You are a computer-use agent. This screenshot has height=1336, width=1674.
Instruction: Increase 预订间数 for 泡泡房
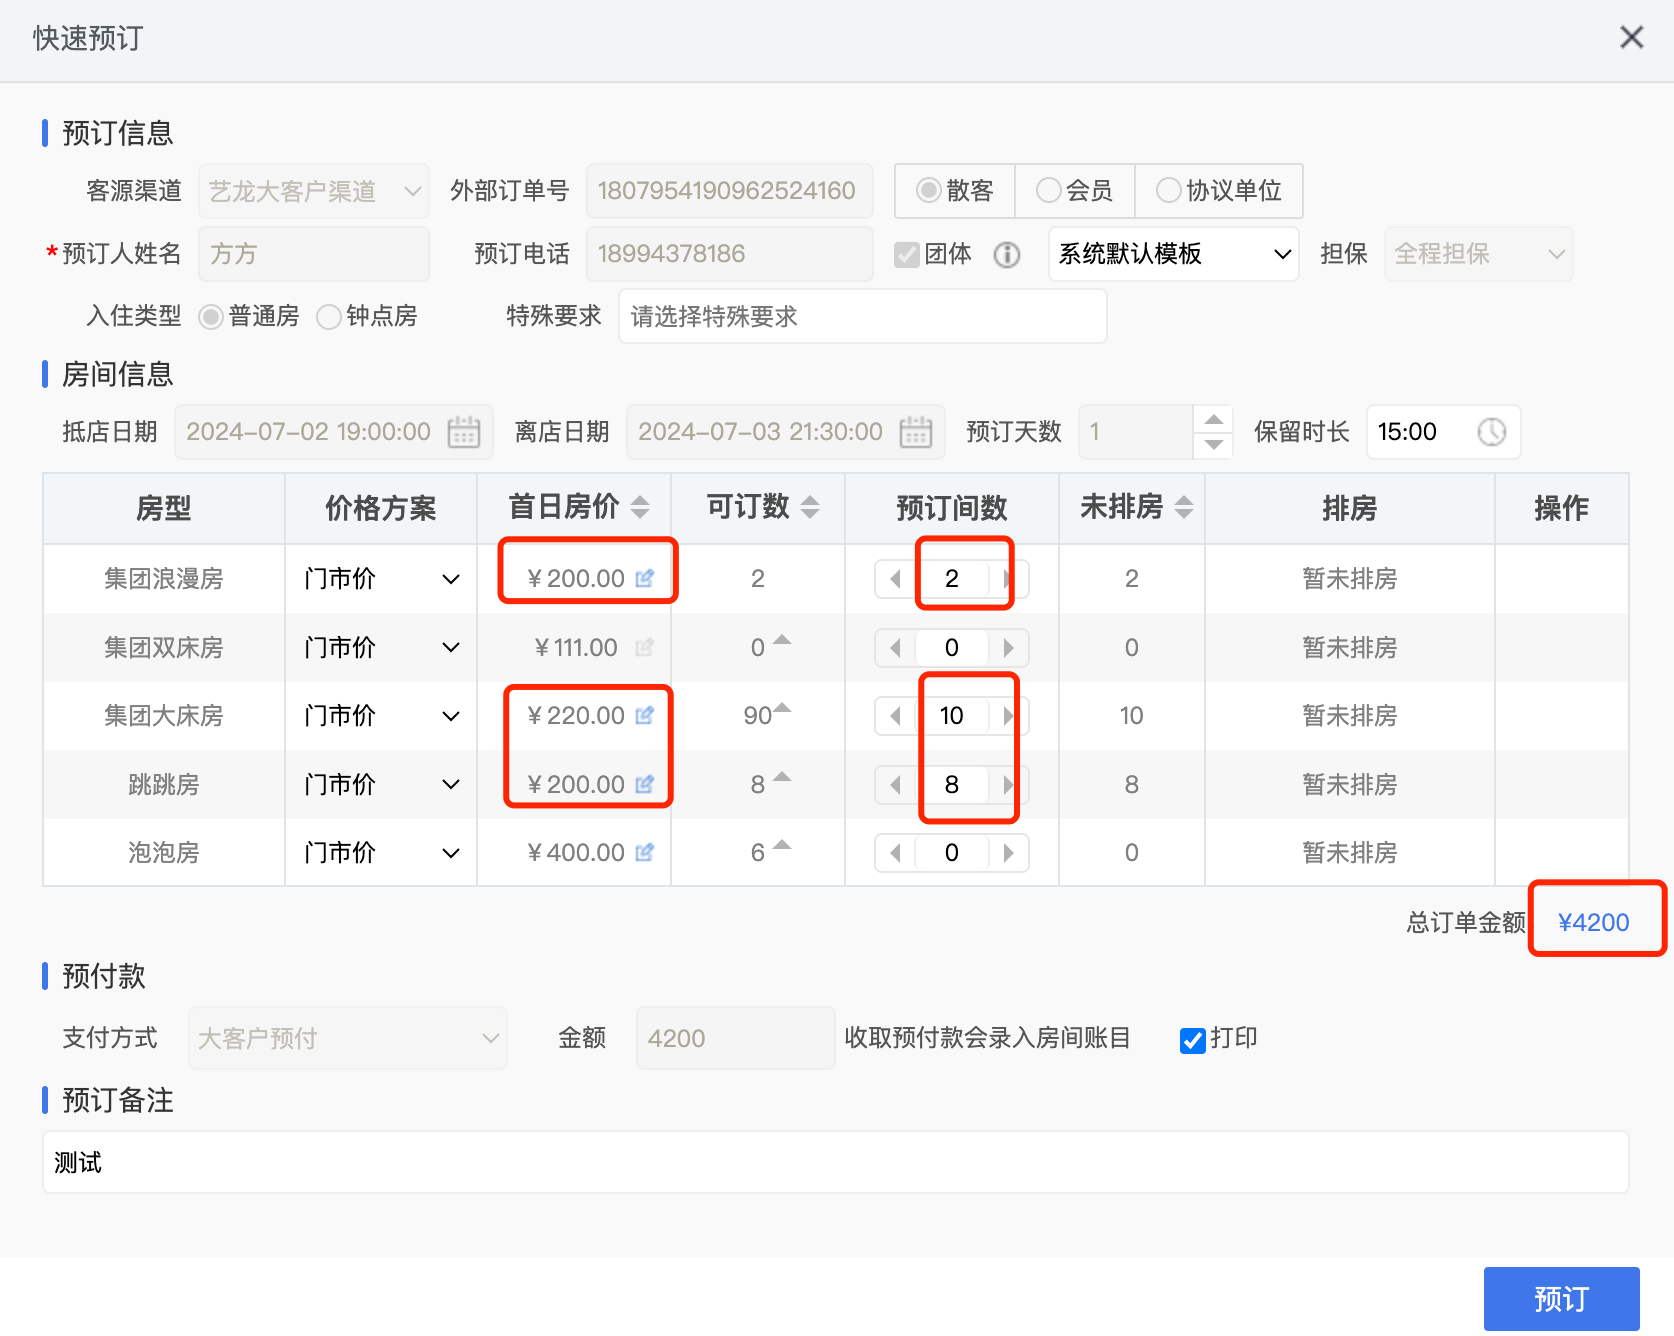tap(1008, 852)
